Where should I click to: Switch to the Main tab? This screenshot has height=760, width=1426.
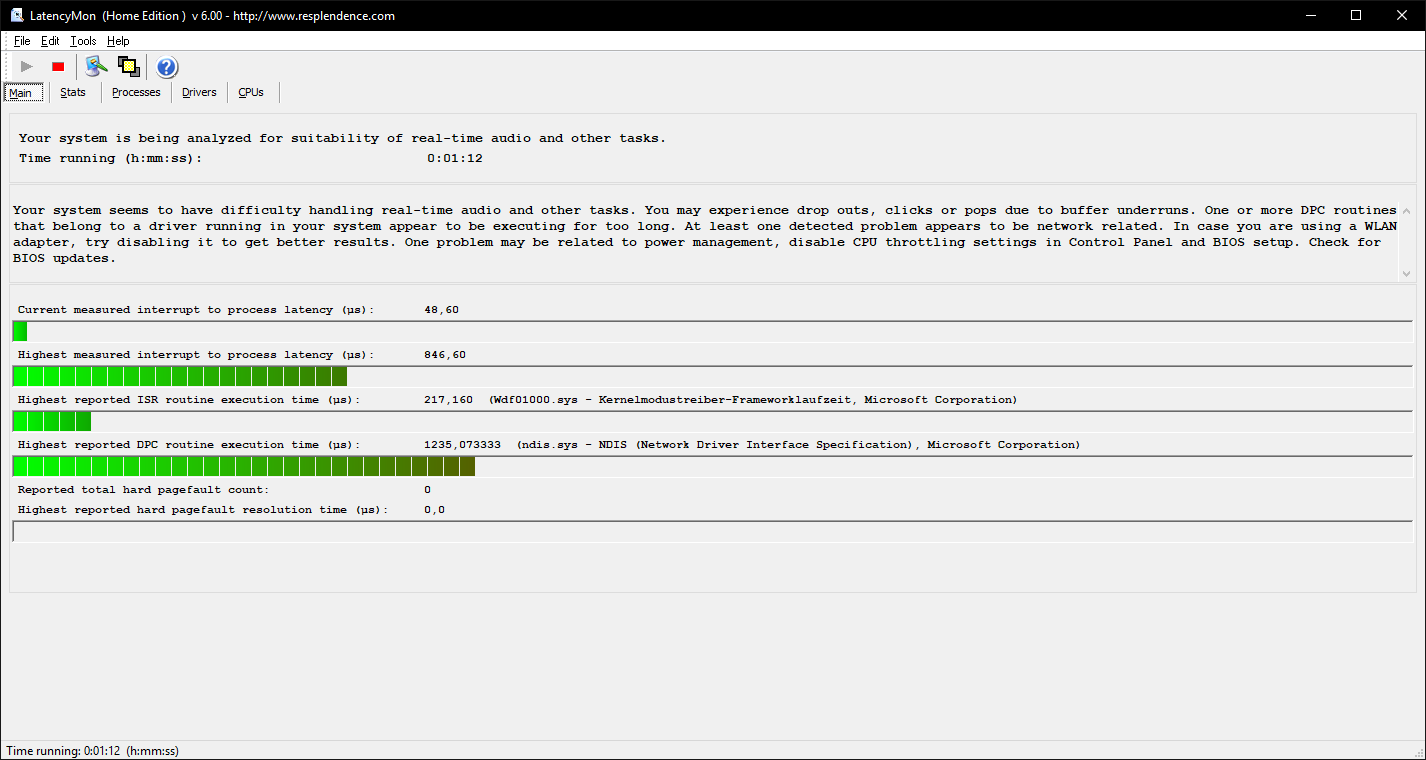pyautogui.click(x=21, y=93)
